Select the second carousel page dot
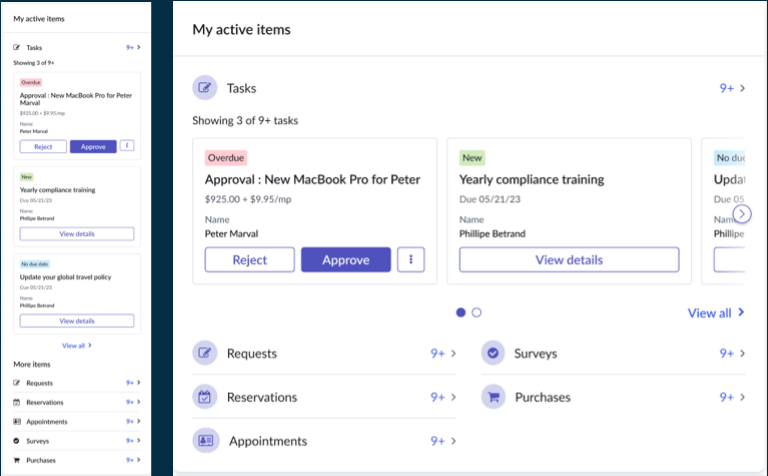Image resolution: width=768 pixels, height=476 pixels. tap(477, 312)
